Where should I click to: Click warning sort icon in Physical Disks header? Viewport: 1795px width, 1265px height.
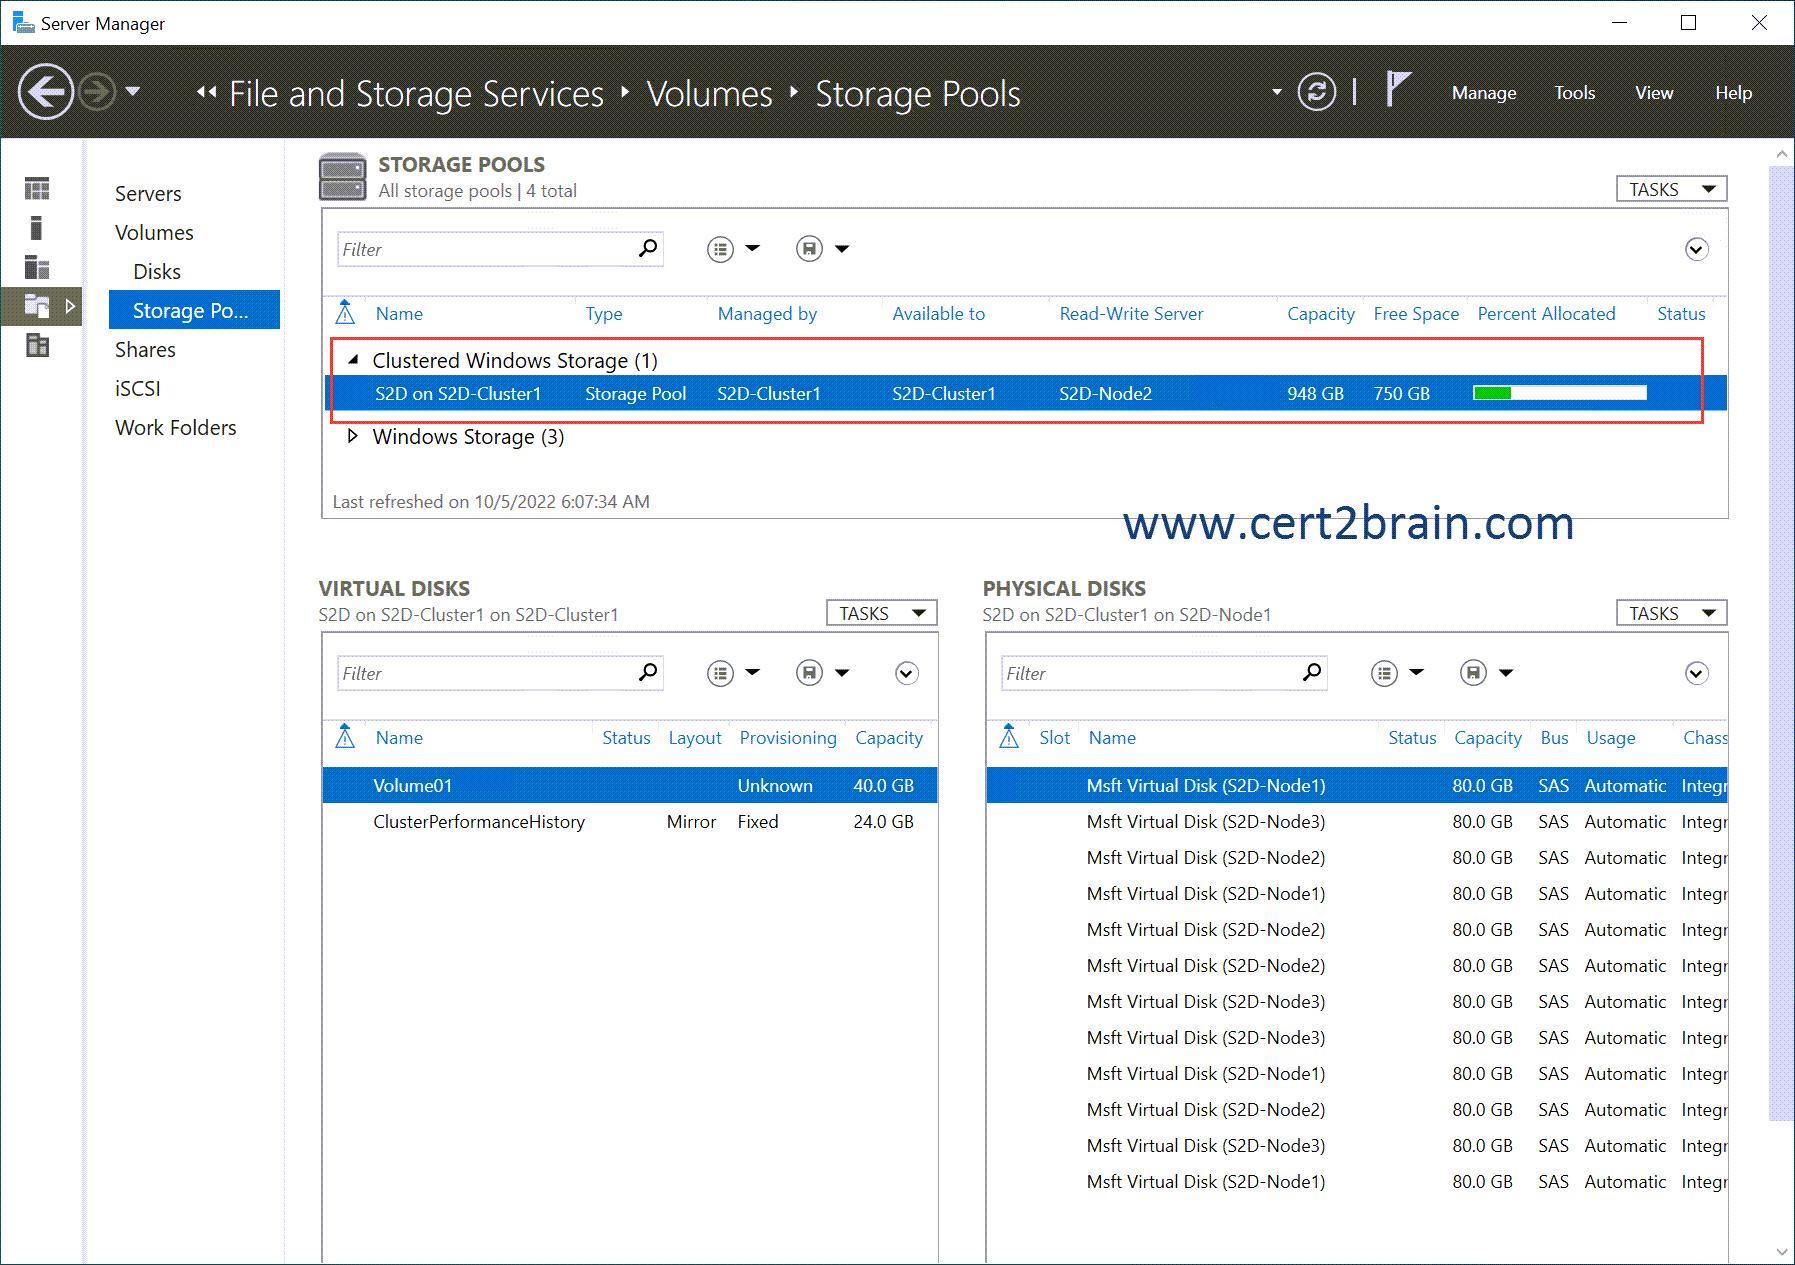(x=1009, y=737)
